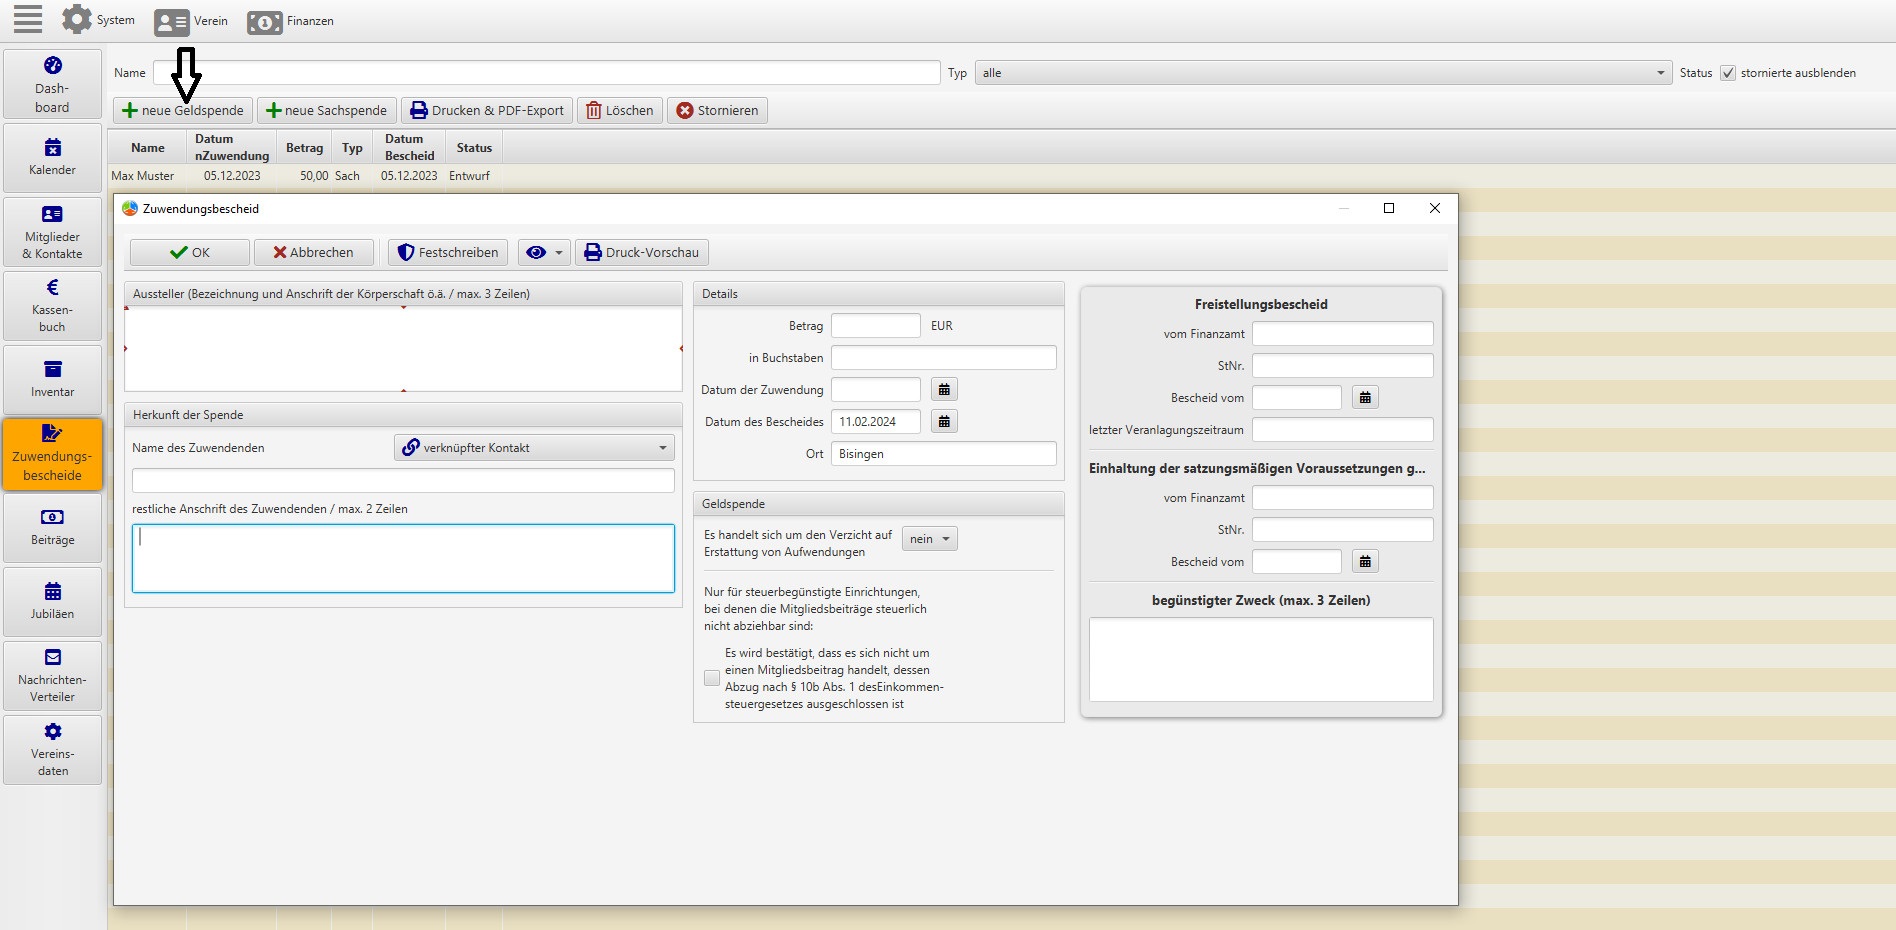Focus Freistellungsbescheid vom Finanzamt field
Screen dimensions: 1896x930
1343,334
